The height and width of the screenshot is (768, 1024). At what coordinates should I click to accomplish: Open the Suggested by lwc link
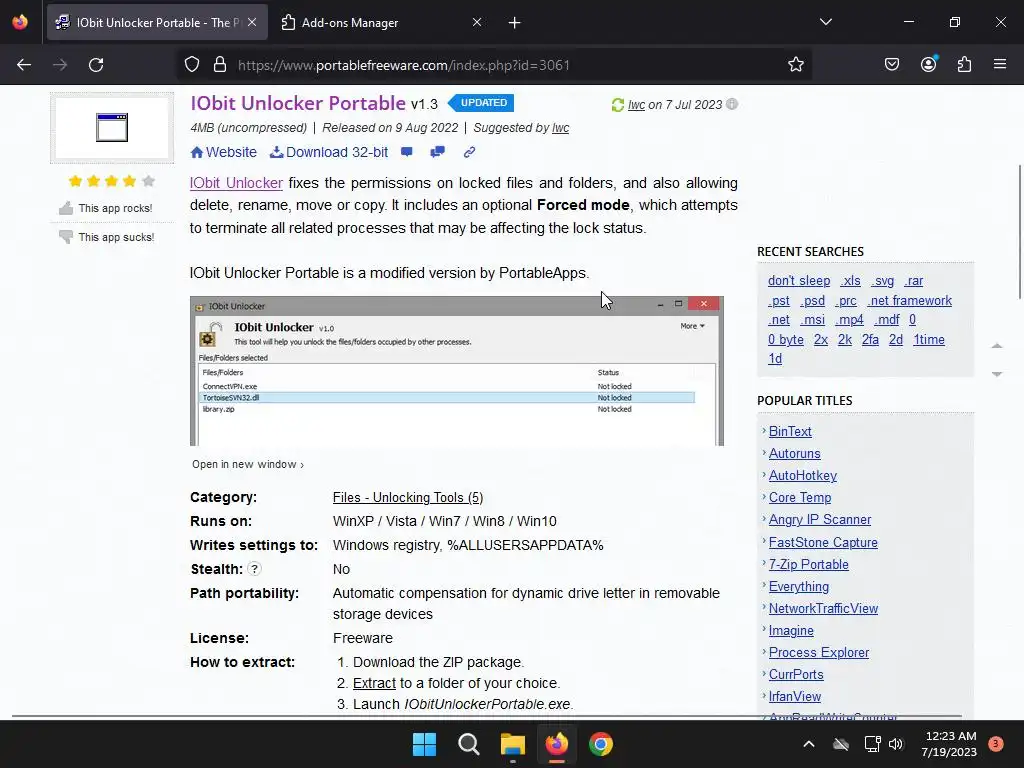point(560,128)
